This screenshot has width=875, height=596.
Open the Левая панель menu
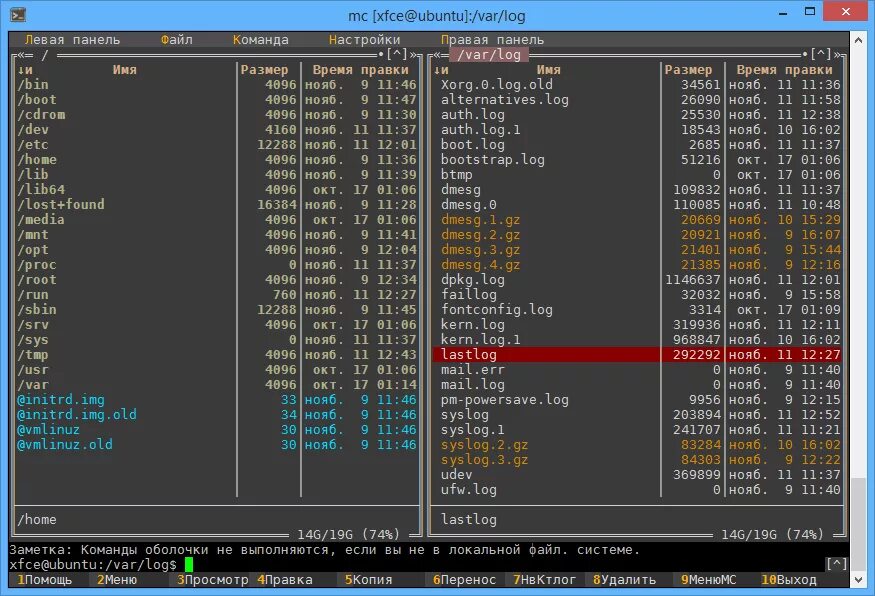point(73,40)
